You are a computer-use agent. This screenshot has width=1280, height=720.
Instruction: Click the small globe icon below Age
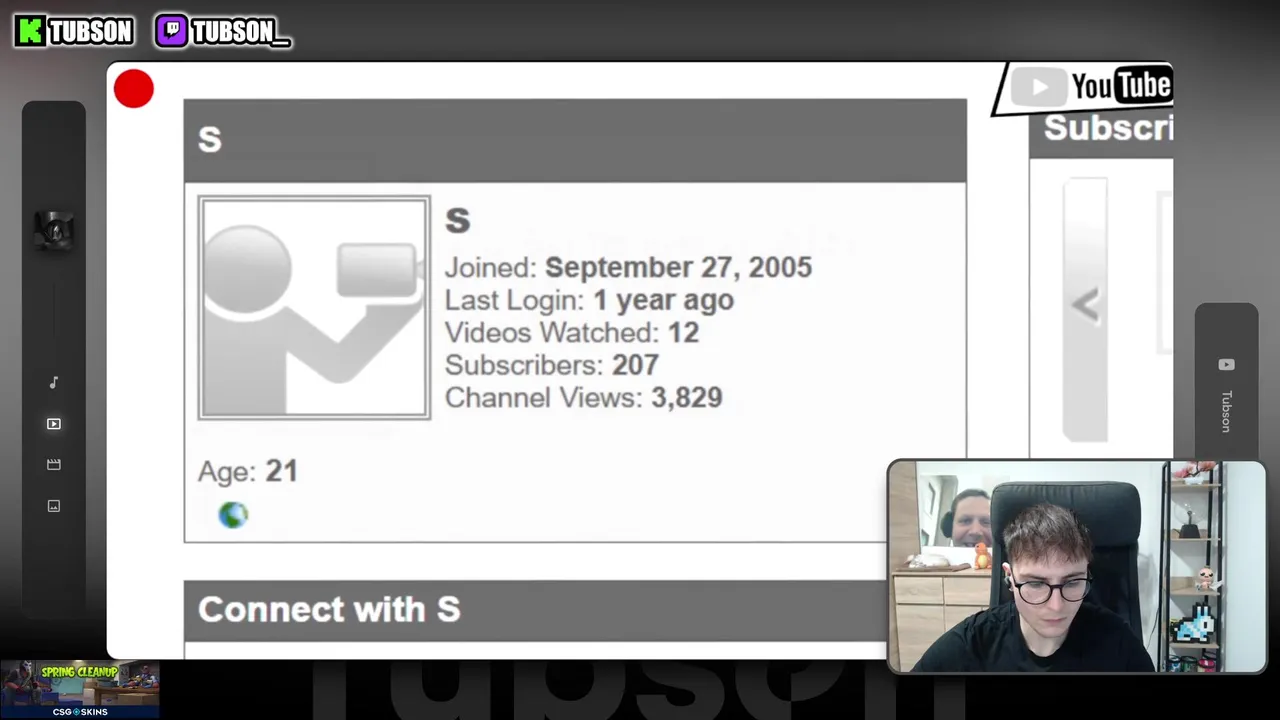pos(233,514)
